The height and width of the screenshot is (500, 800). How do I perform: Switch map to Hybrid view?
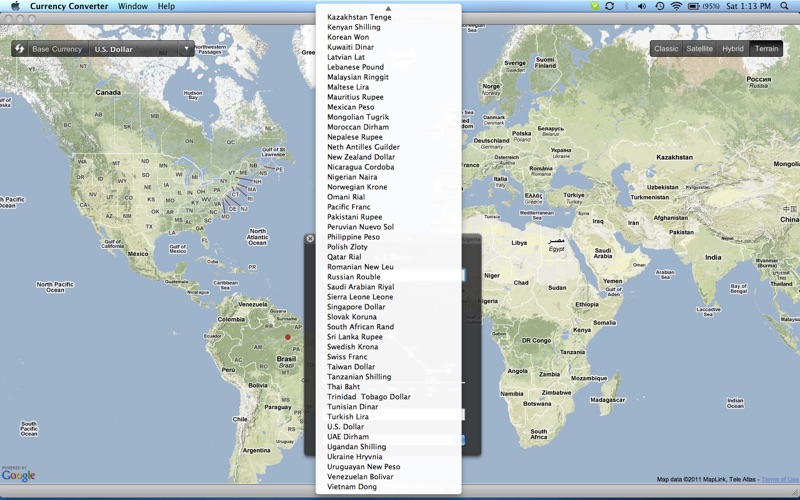pos(733,48)
